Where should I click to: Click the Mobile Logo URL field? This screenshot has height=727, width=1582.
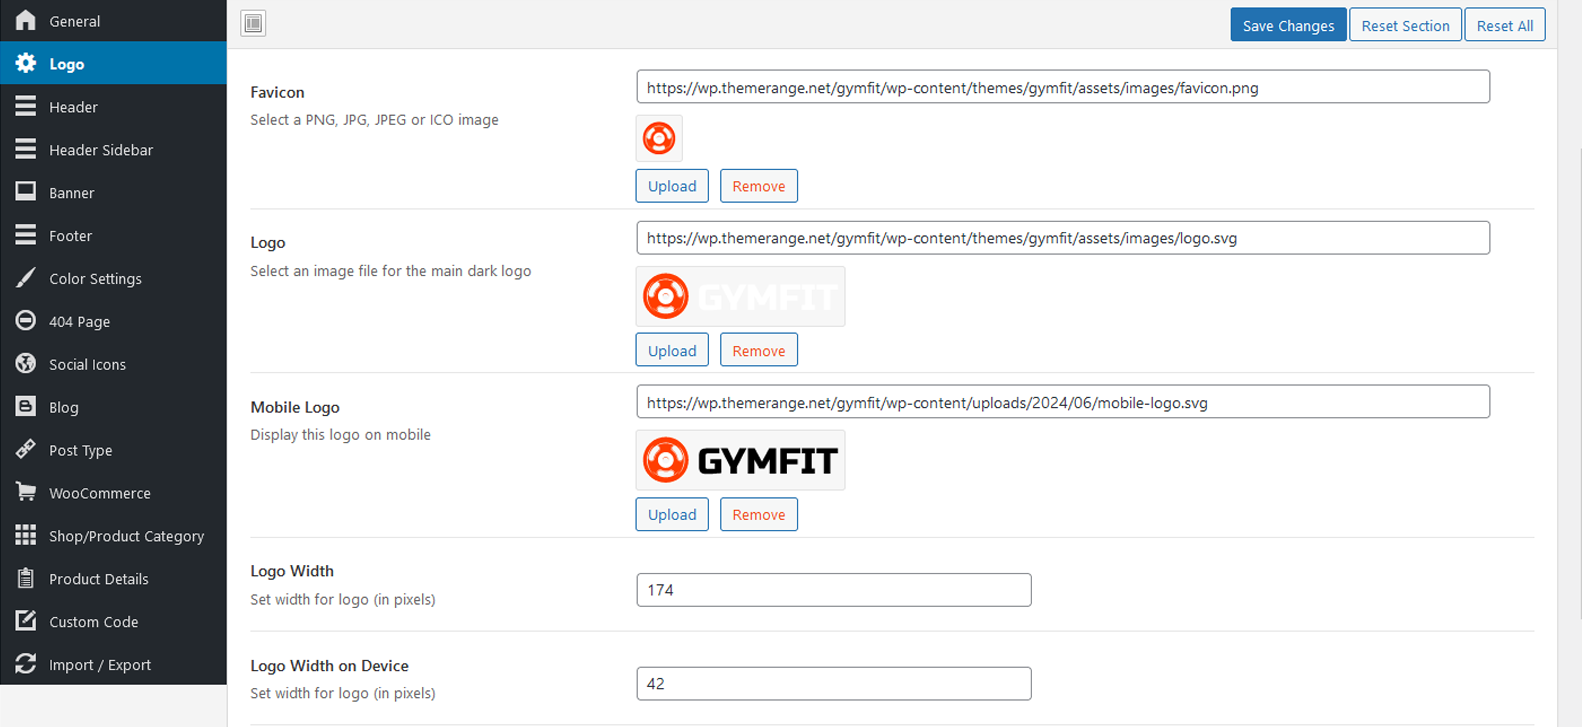tap(1062, 403)
